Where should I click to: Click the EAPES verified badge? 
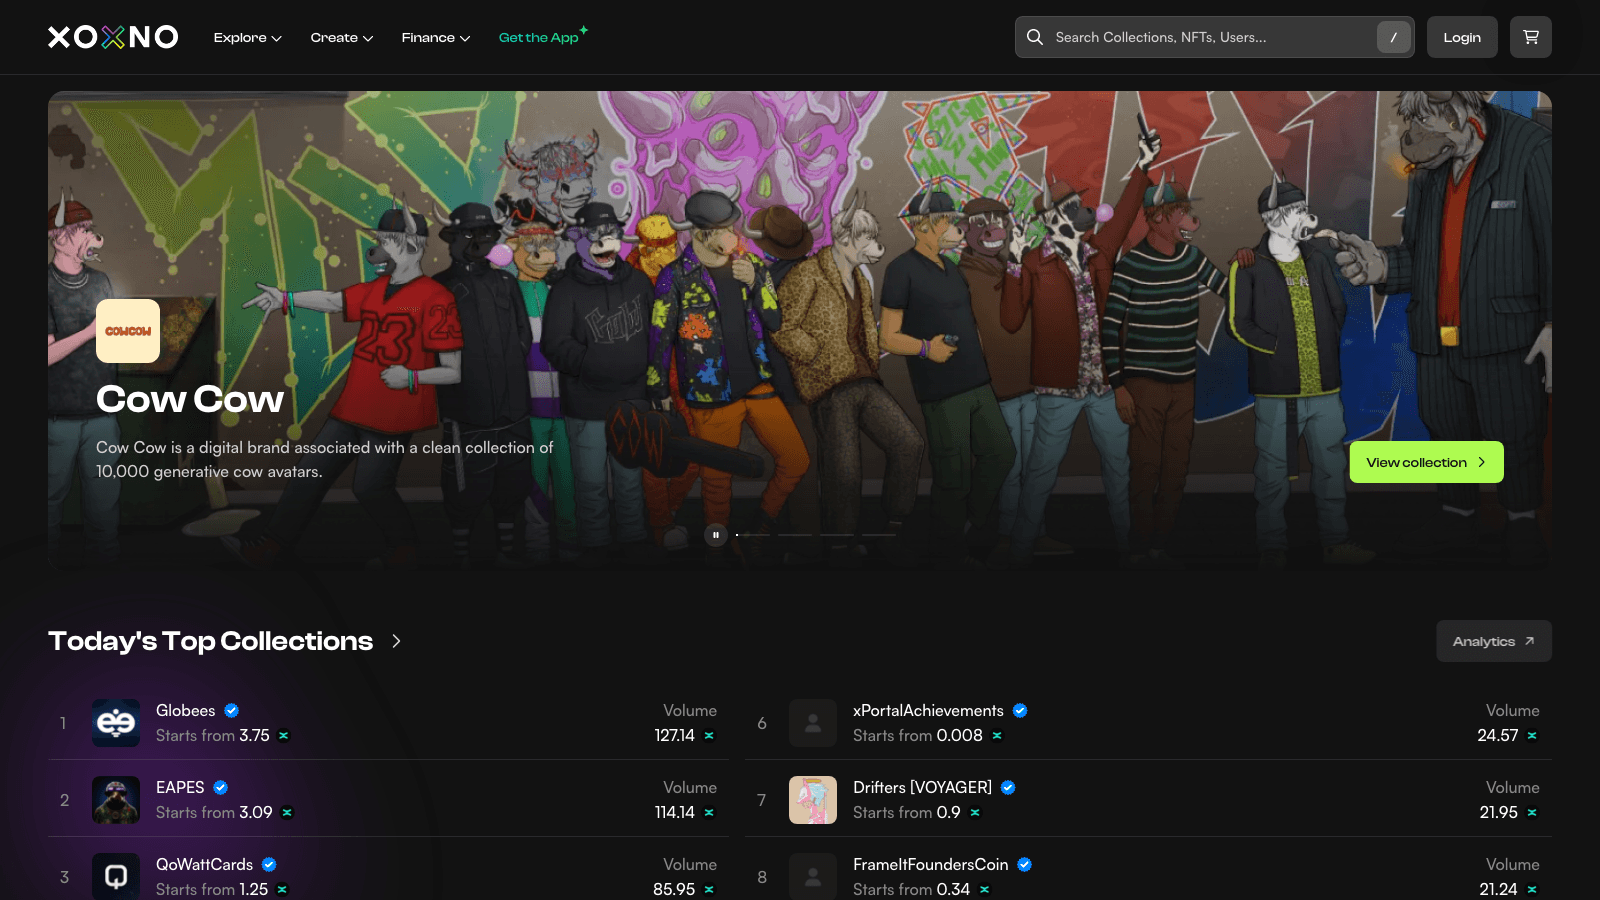click(x=221, y=787)
